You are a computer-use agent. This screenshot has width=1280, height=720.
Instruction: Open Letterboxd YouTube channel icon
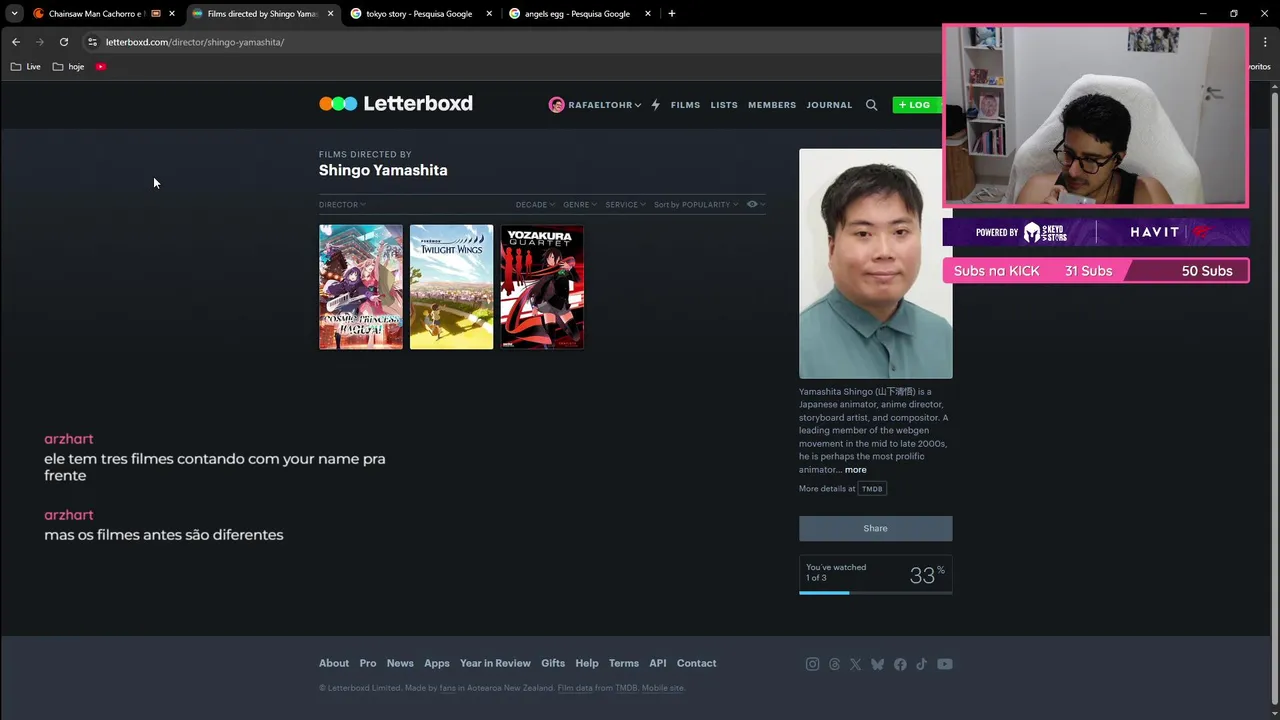point(945,664)
